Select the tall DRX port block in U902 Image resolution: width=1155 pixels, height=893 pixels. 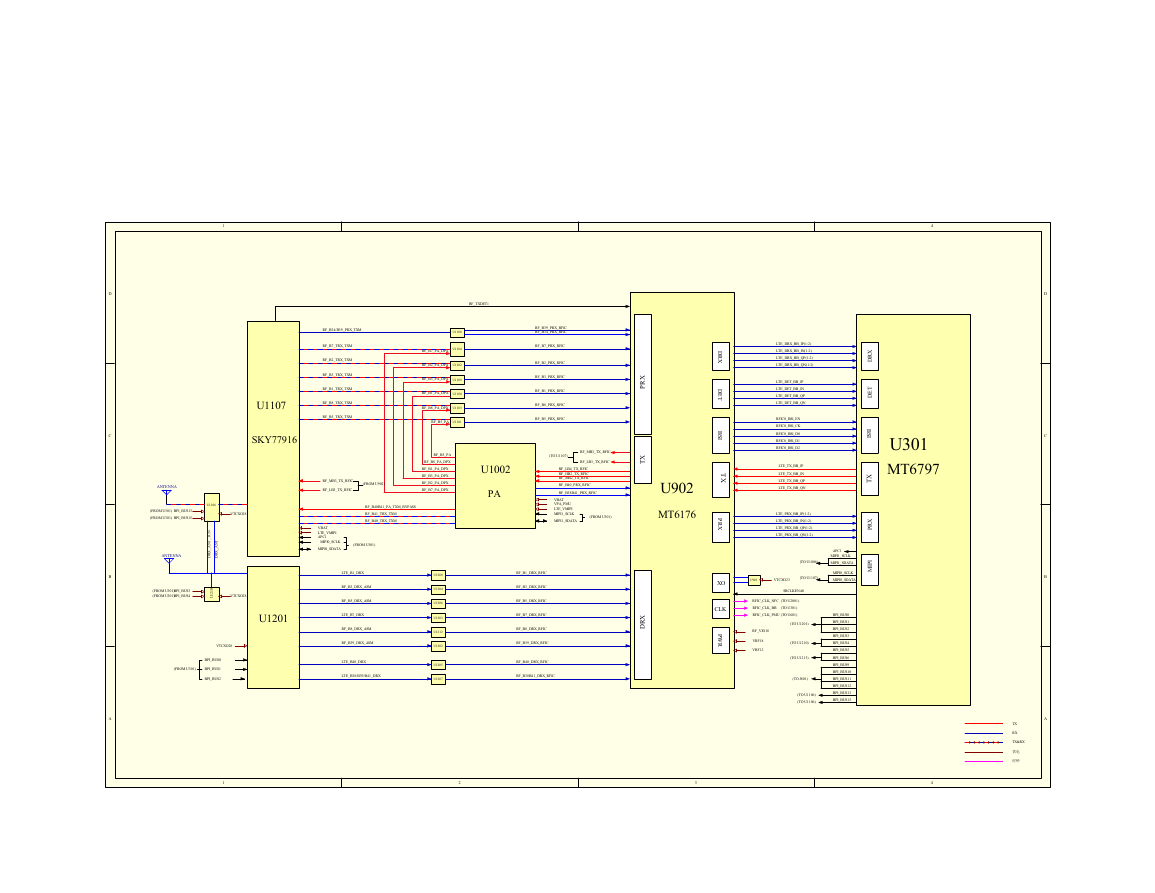[642, 625]
